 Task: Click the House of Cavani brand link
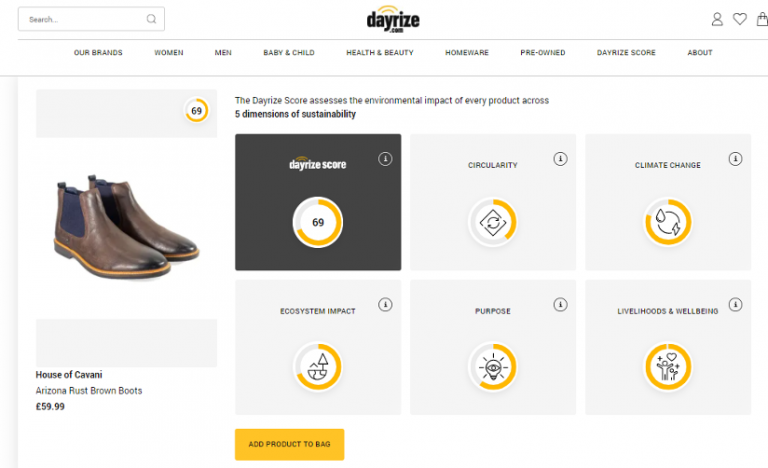tap(69, 375)
